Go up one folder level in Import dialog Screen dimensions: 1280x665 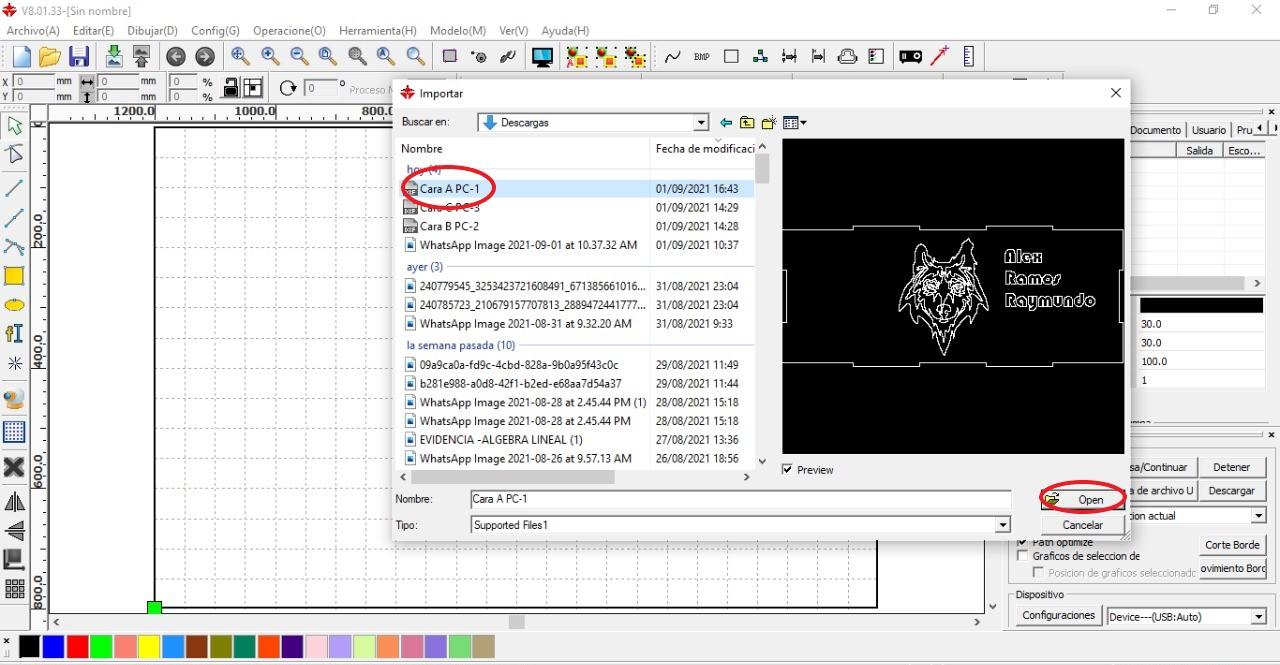pyautogui.click(x=747, y=123)
